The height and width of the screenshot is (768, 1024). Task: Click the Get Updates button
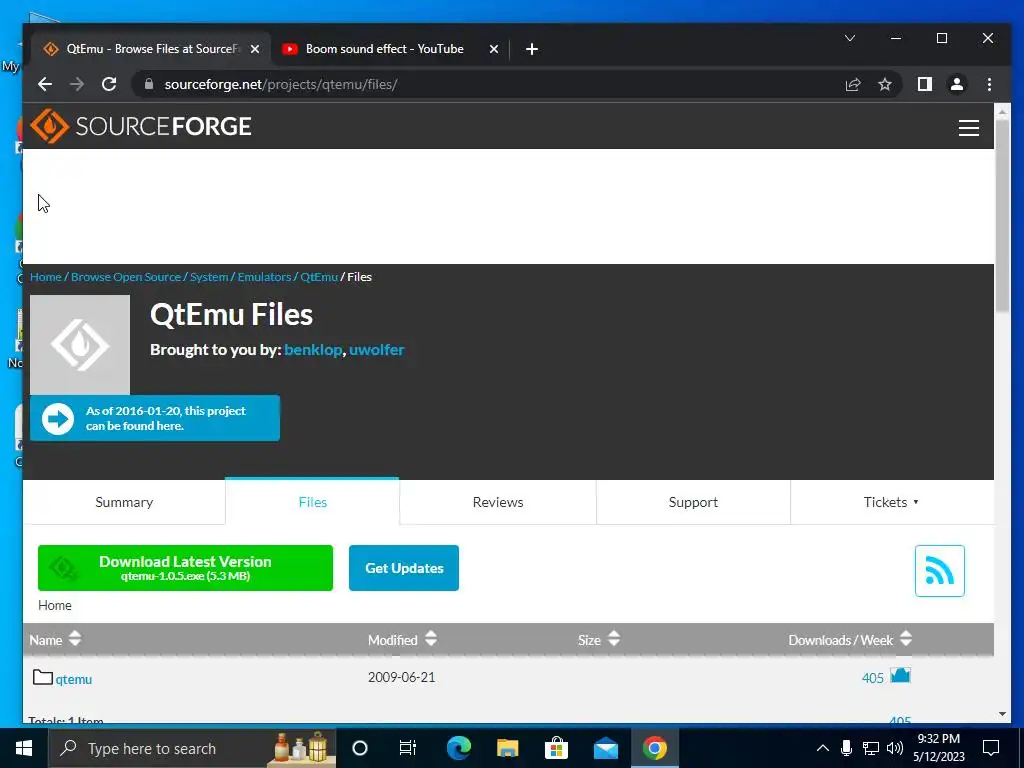pos(404,568)
